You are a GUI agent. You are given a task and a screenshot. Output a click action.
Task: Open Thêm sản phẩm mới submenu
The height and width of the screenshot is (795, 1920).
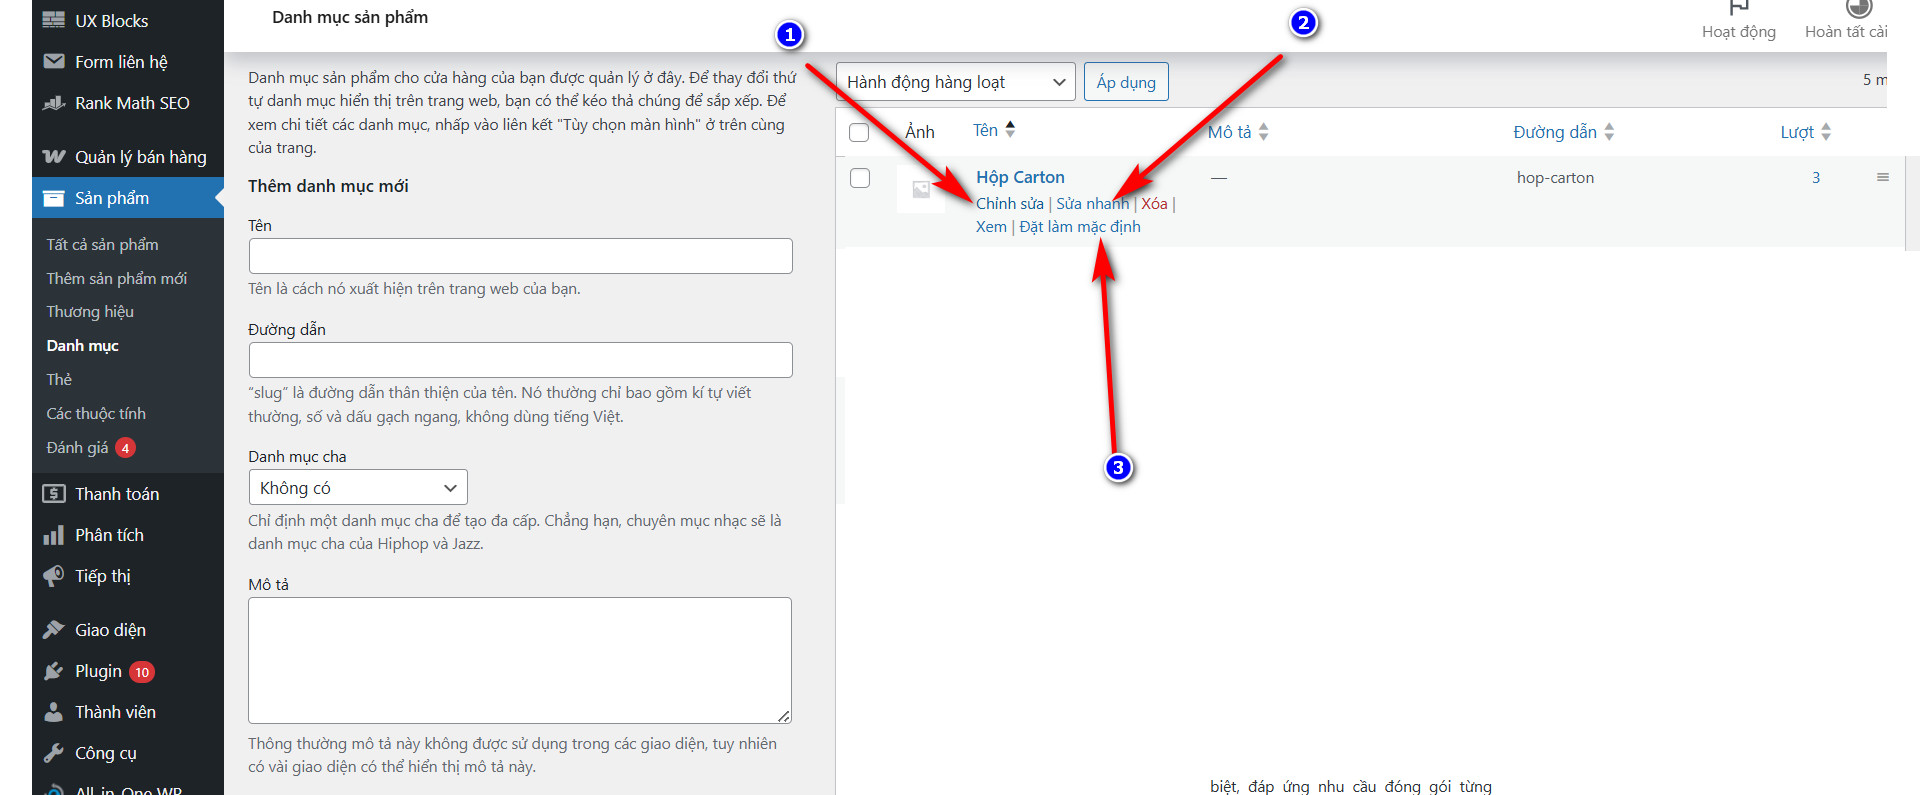click(x=116, y=278)
